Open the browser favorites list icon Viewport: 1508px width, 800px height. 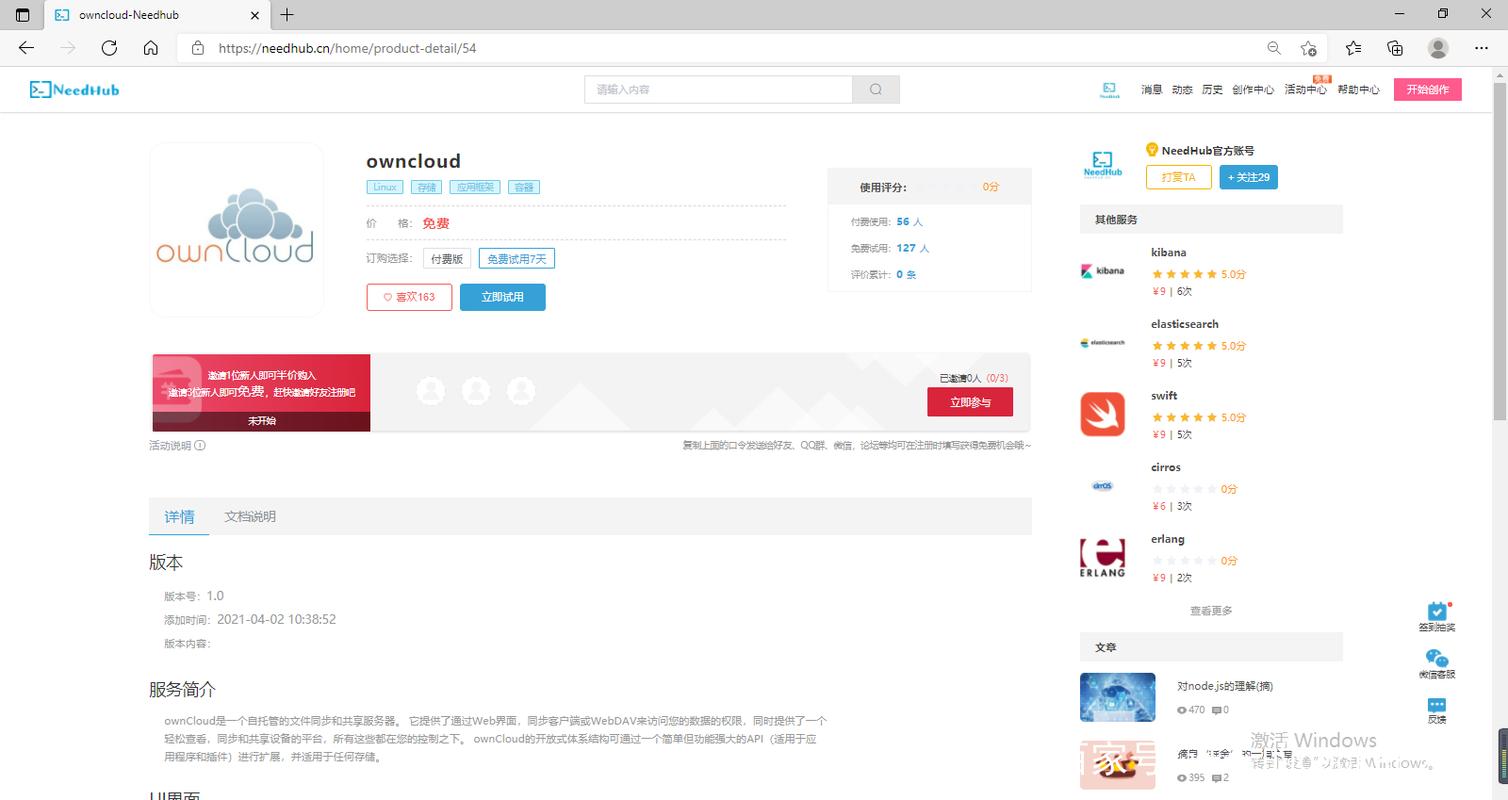tap(1353, 48)
